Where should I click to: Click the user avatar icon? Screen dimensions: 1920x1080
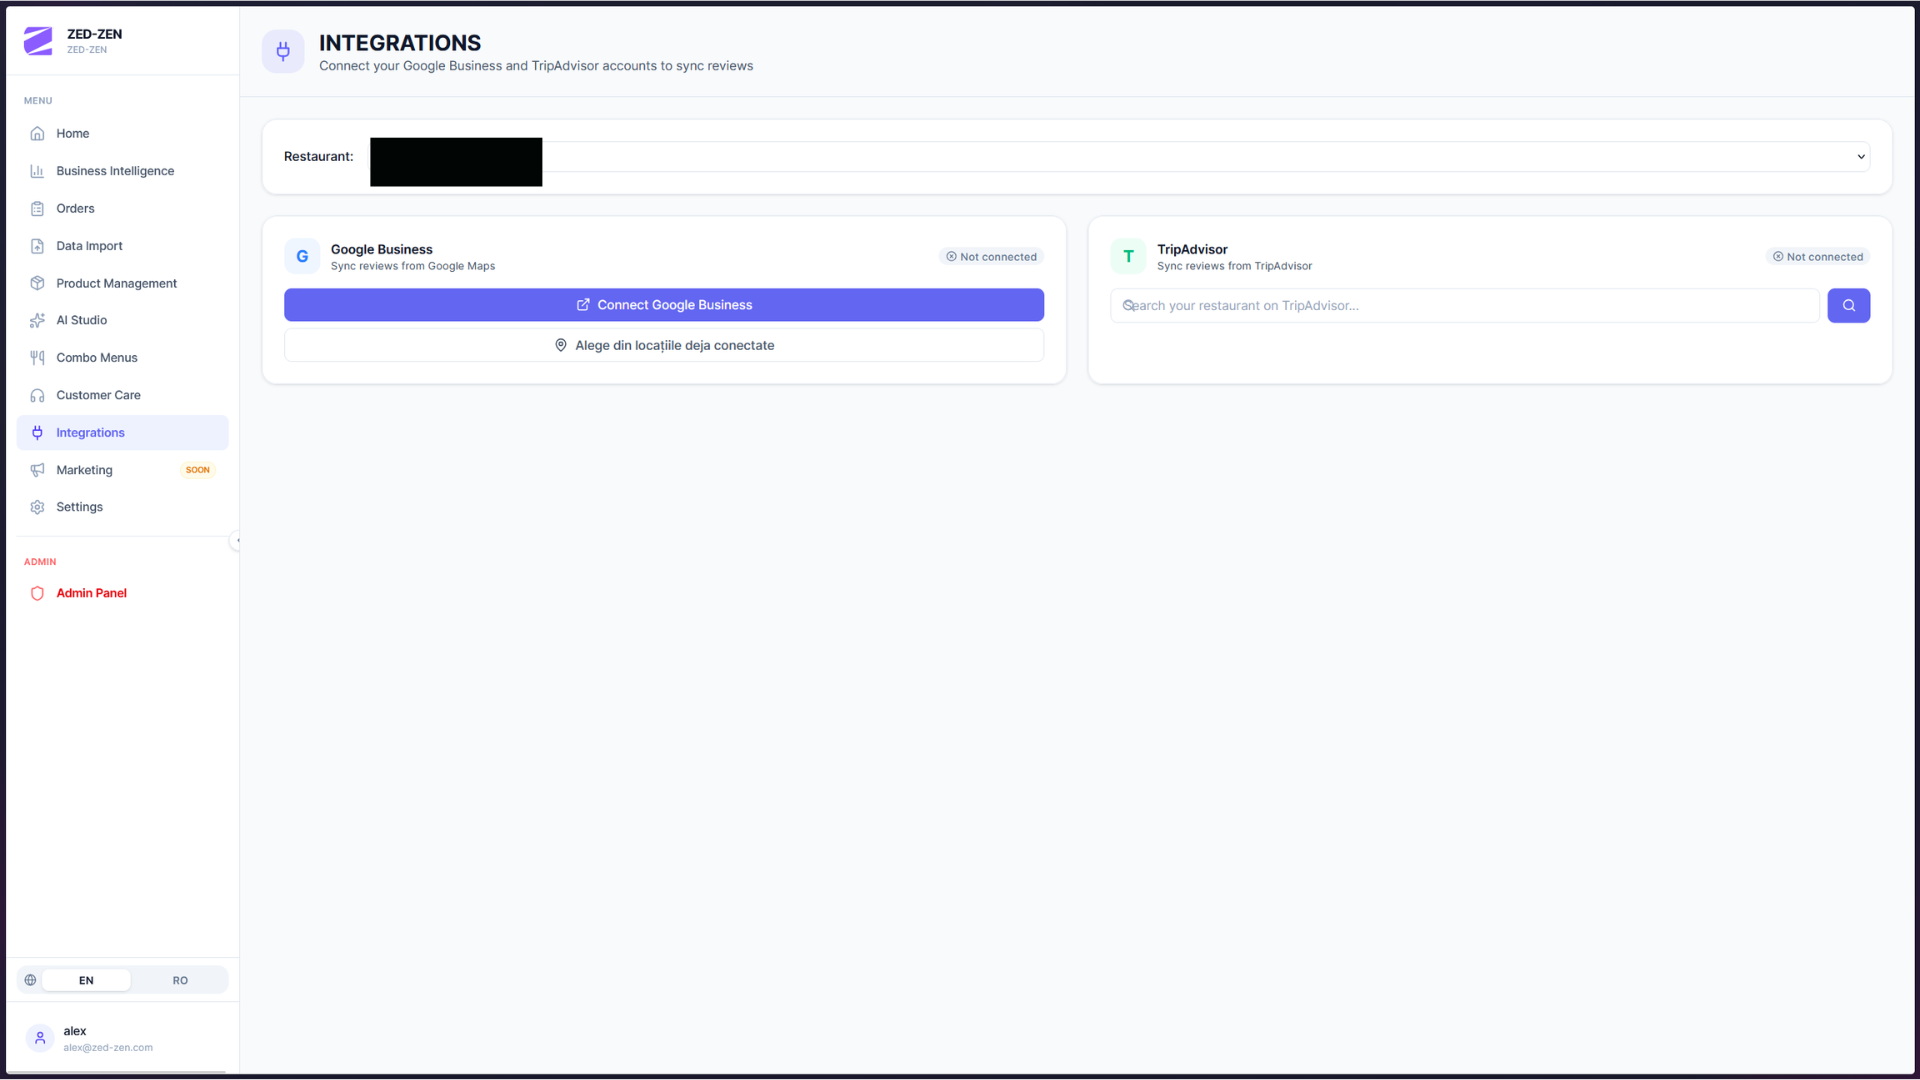[40, 1038]
